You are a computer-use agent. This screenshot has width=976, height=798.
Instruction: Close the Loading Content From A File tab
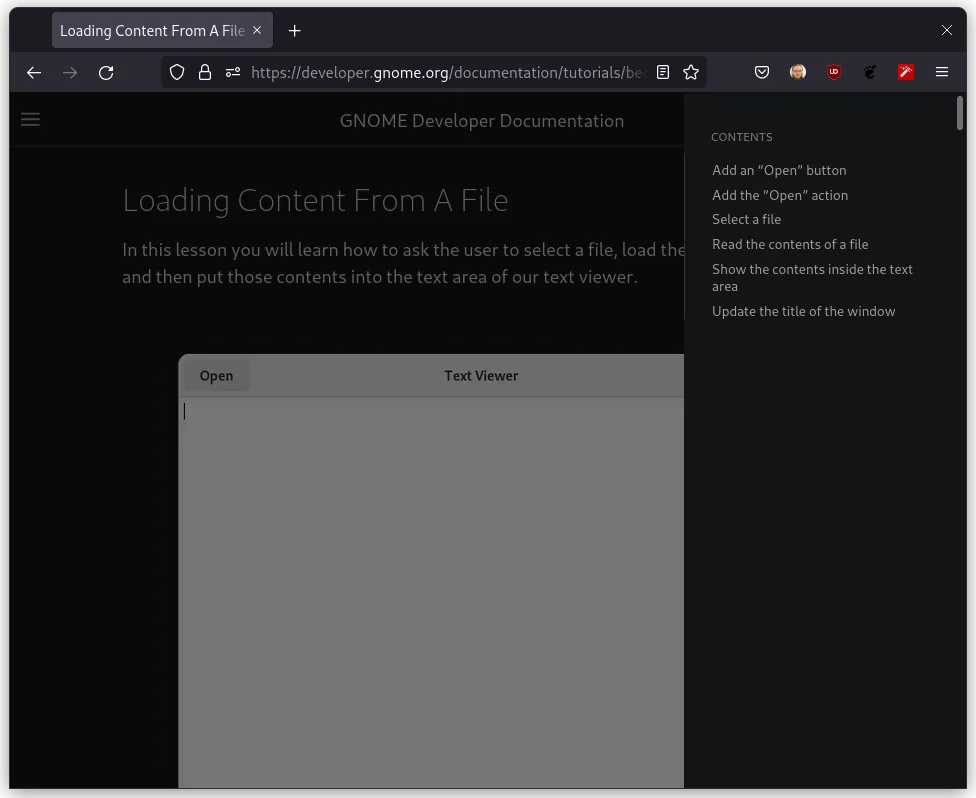coord(257,31)
